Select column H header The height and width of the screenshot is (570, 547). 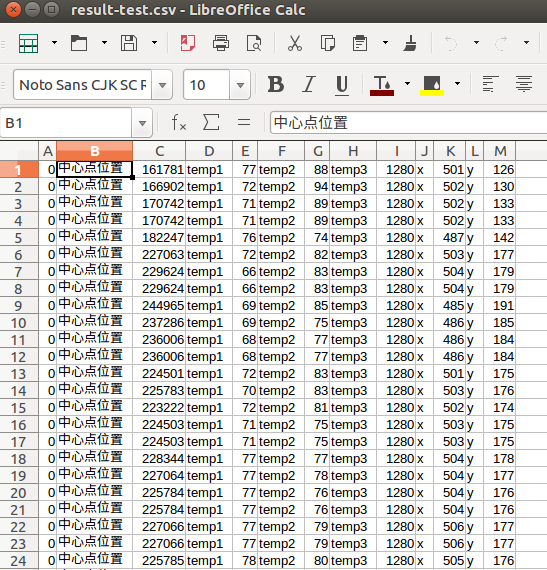353,151
